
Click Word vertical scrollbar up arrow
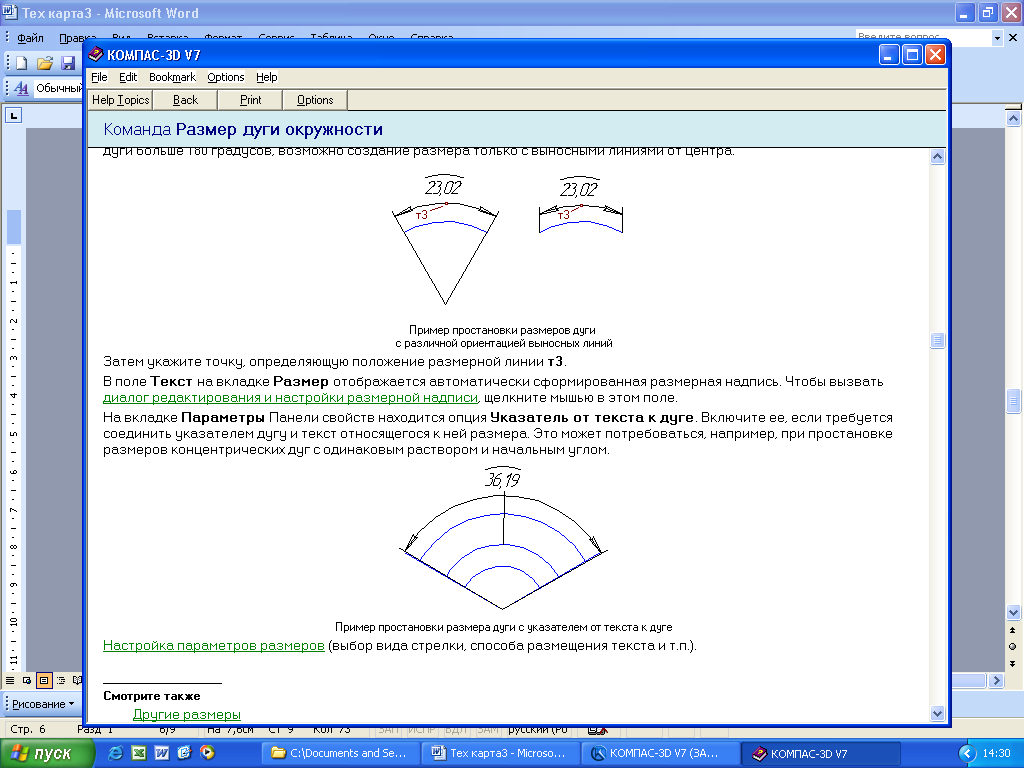(1013, 118)
